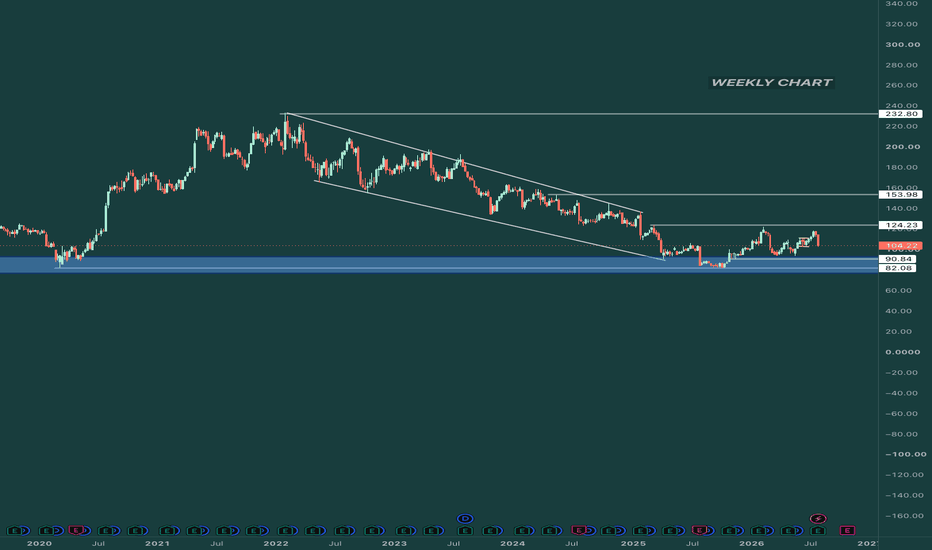Click the −100.00 price scale value
This screenshot has width=932, height=550.
[x=905, y=454]
